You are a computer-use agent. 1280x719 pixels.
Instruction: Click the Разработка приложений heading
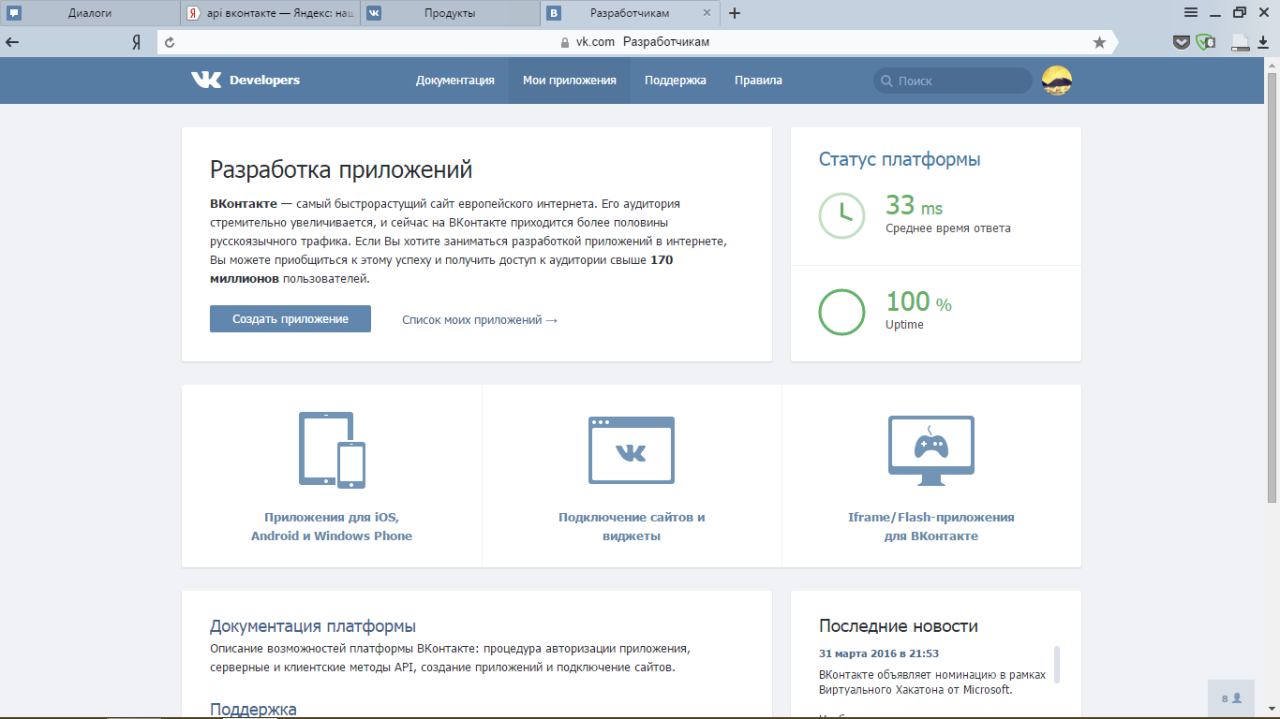341,169
